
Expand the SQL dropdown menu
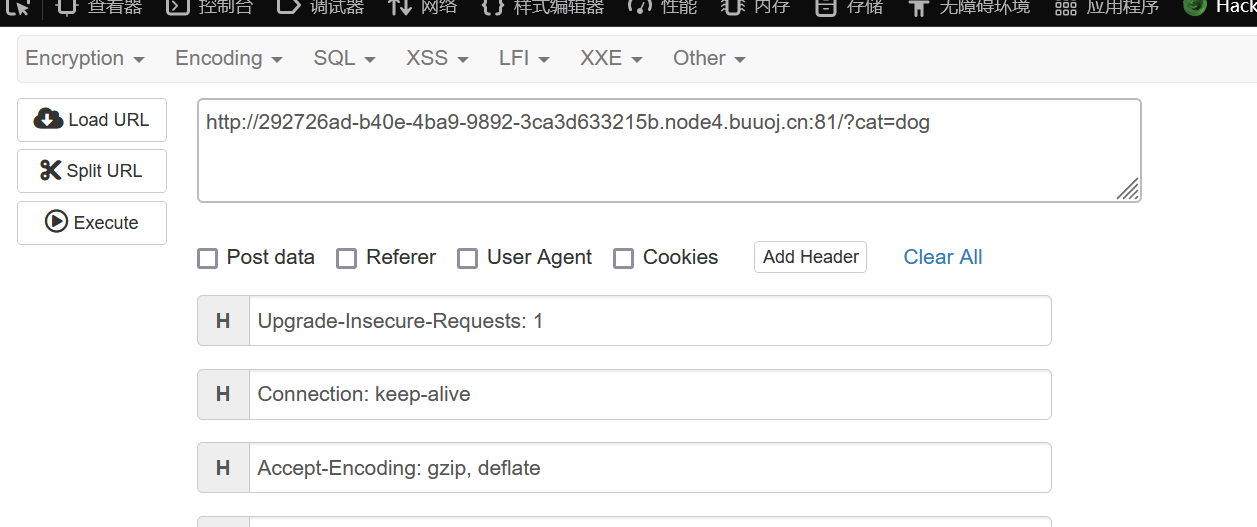pyautogui.click(x=344, y=58)
